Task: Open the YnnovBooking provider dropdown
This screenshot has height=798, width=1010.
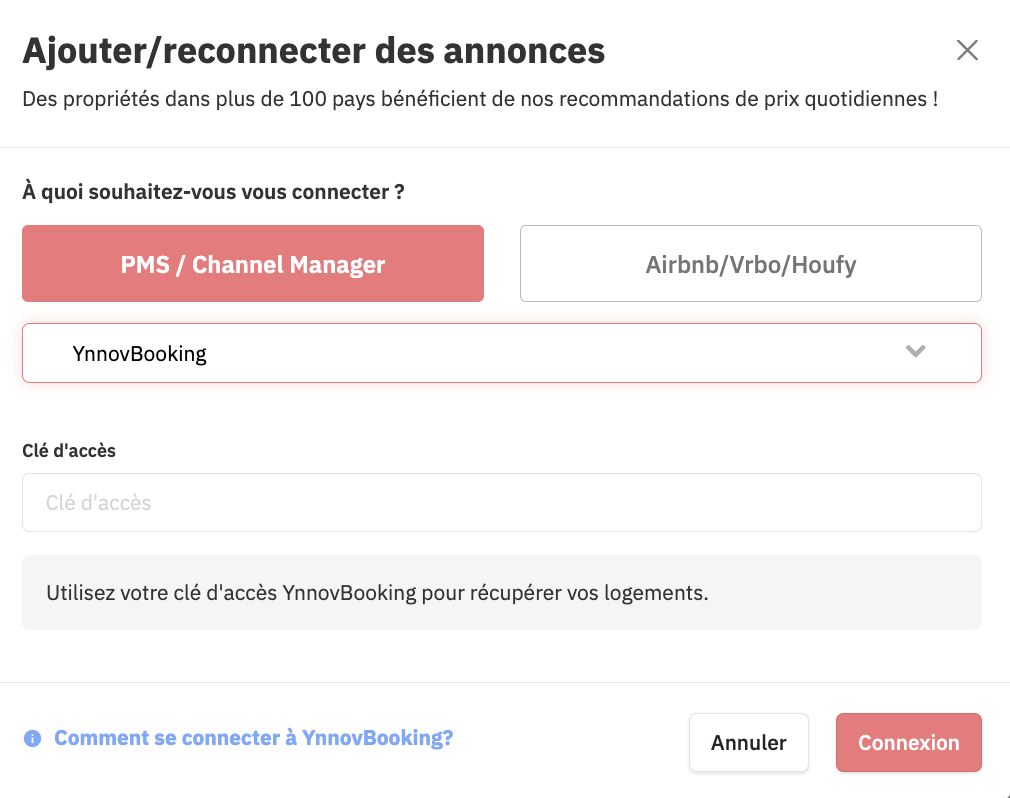Action: (x=502, y=353)
